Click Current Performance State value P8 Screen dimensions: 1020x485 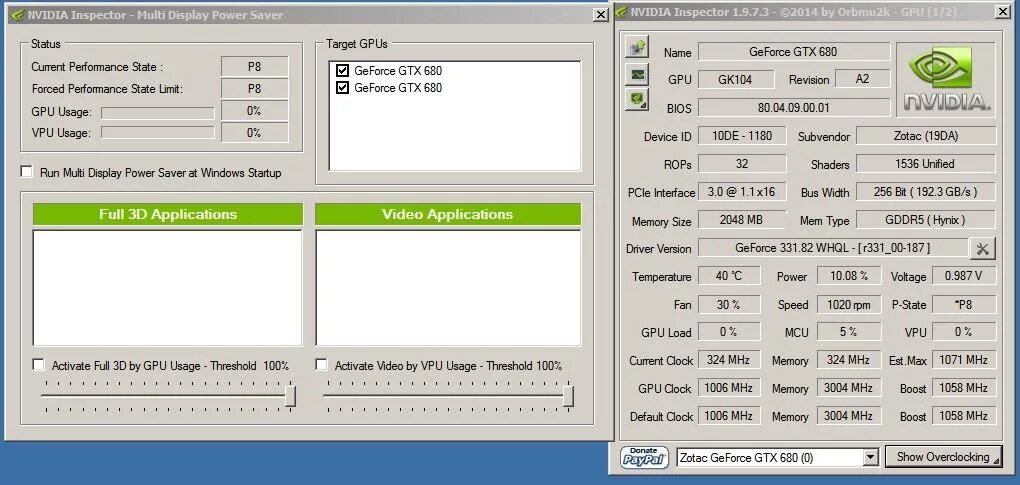point(254,66)
